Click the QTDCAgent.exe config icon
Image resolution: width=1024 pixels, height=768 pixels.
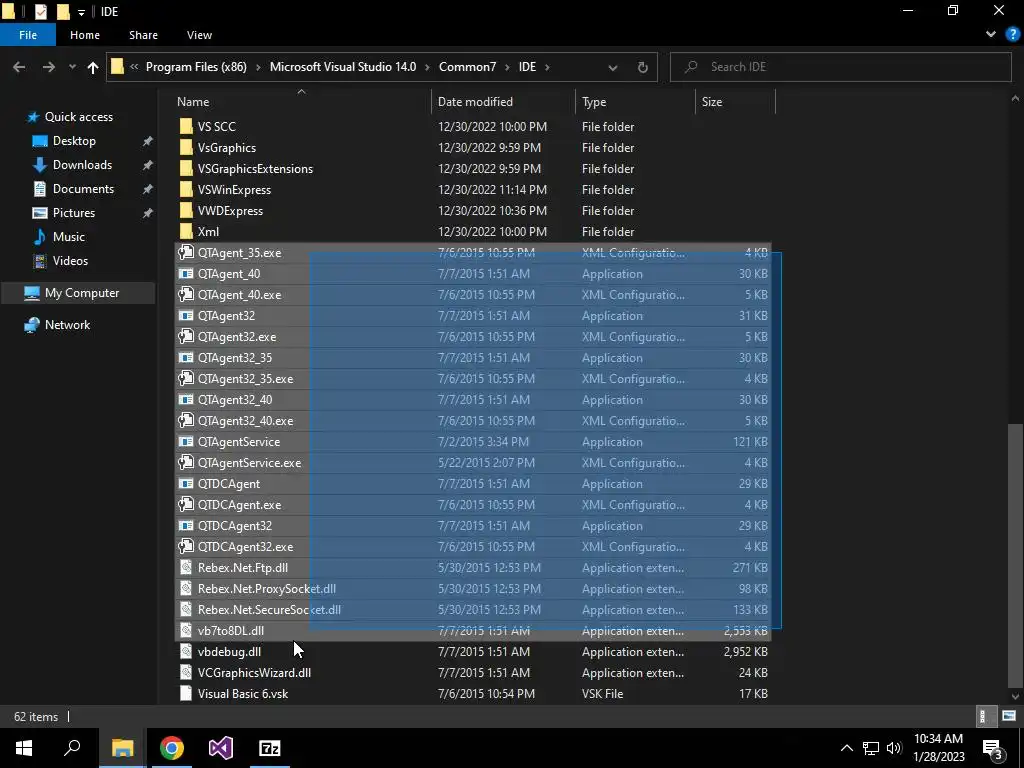coord(186,504)
